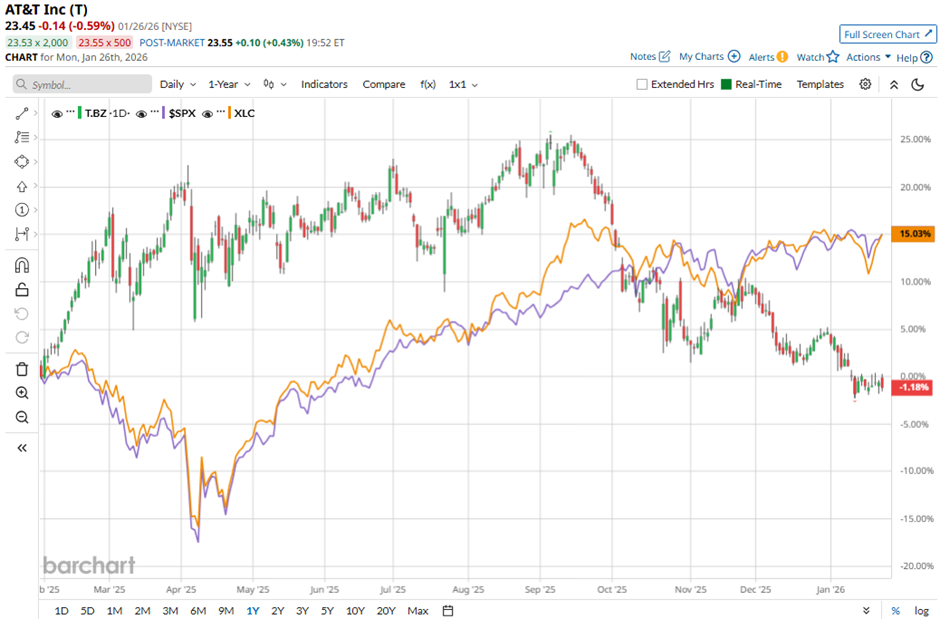Screen dimensions: 940x619
Task: Activate the magnet snap tool
Action: tap(22, 266)
